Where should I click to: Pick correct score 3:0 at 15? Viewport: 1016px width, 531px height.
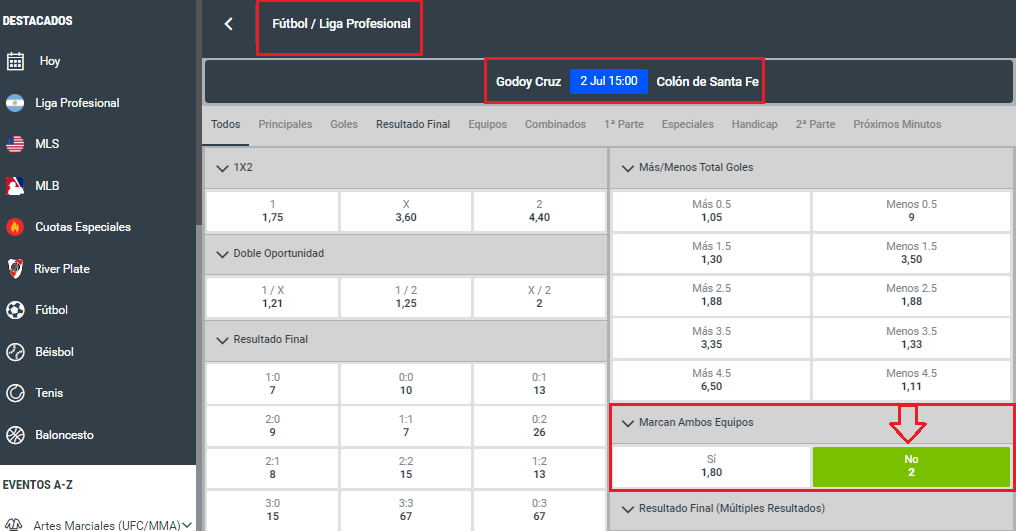(x=272, y=510)
